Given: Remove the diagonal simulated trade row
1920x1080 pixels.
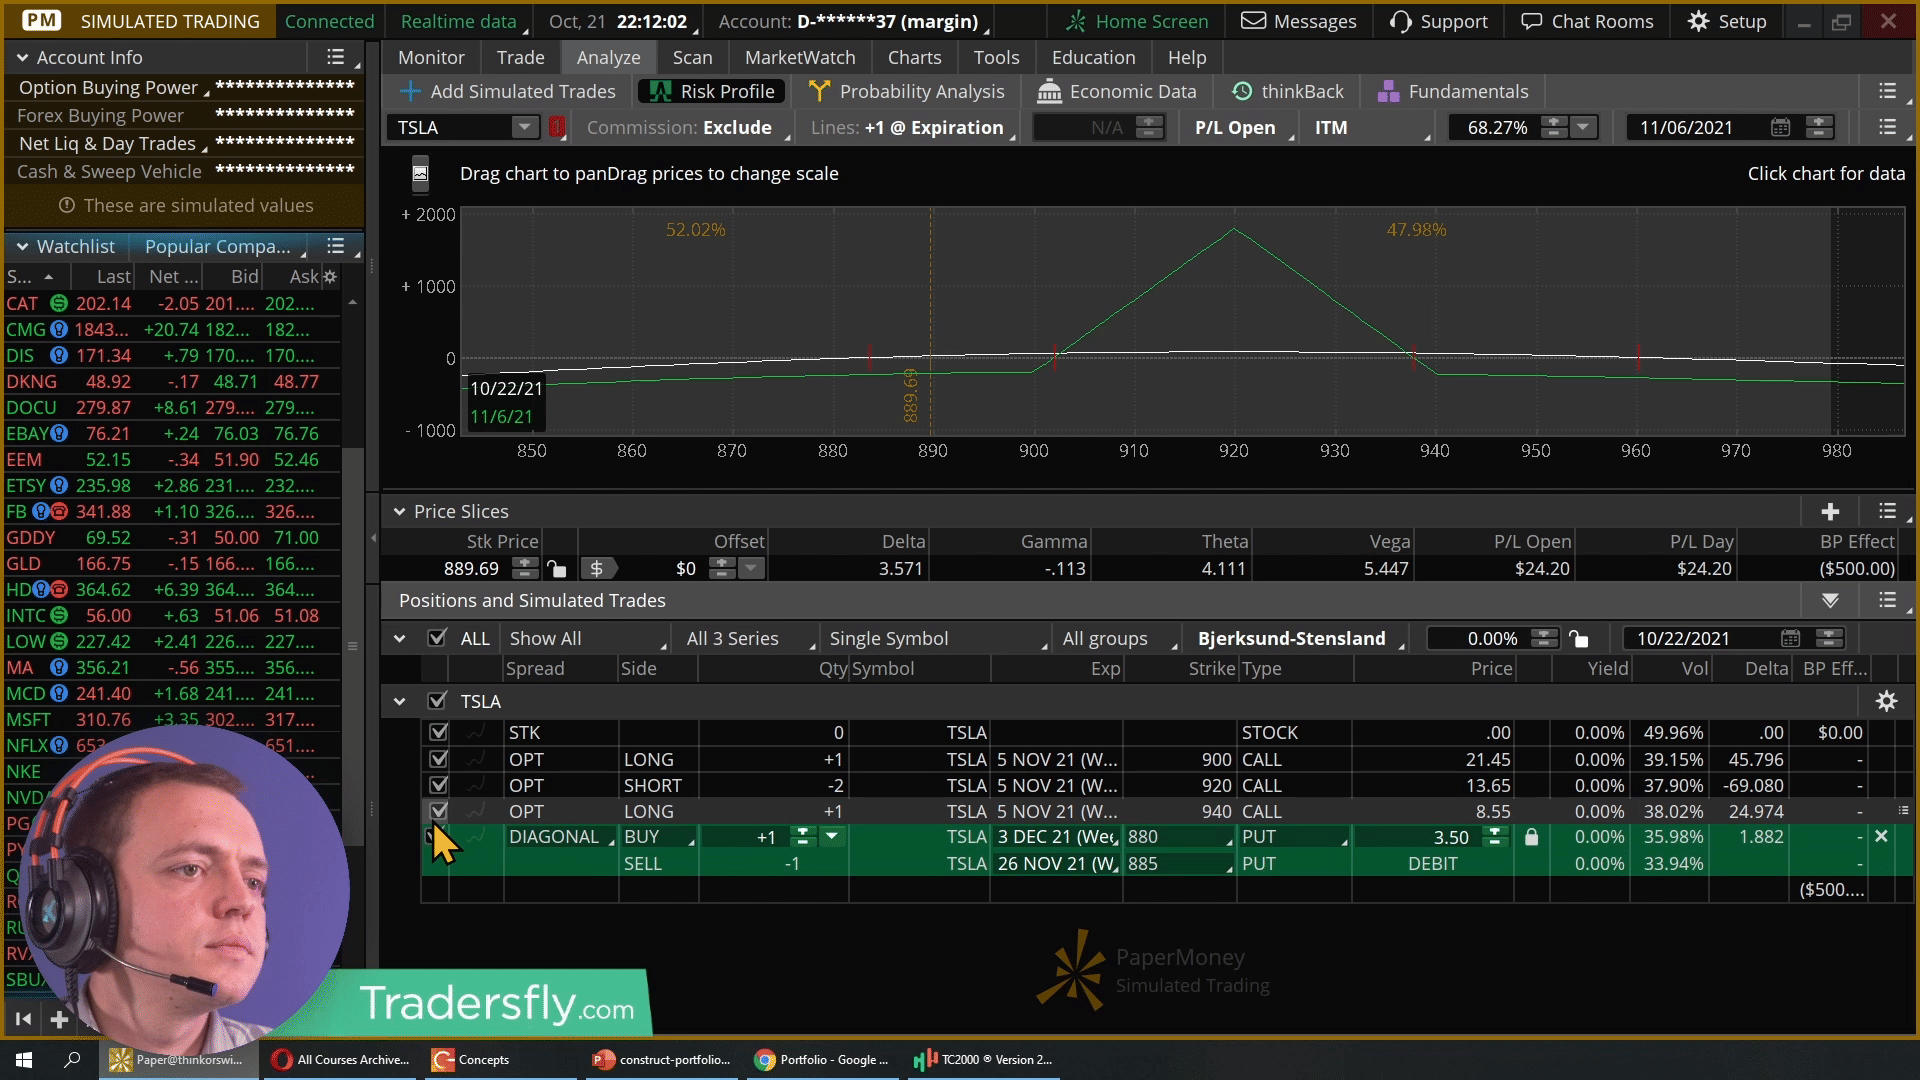Looking at the screenshot, I should [x=1881, y=836].
